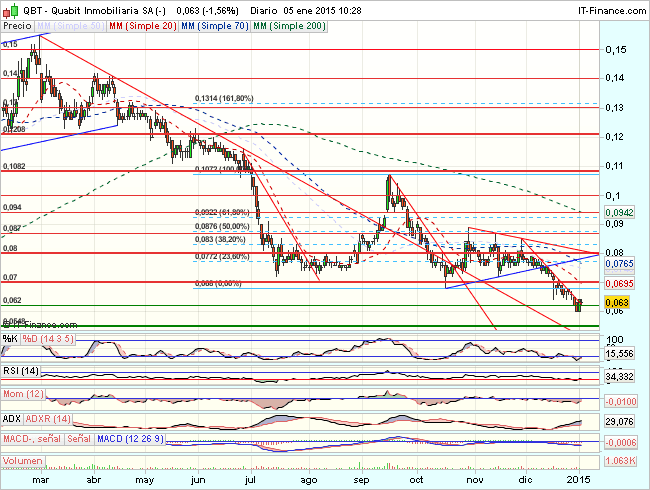Click the 0,08 price axis label
The height and width of the screenshot is (490, 650).
pos(616,252)
